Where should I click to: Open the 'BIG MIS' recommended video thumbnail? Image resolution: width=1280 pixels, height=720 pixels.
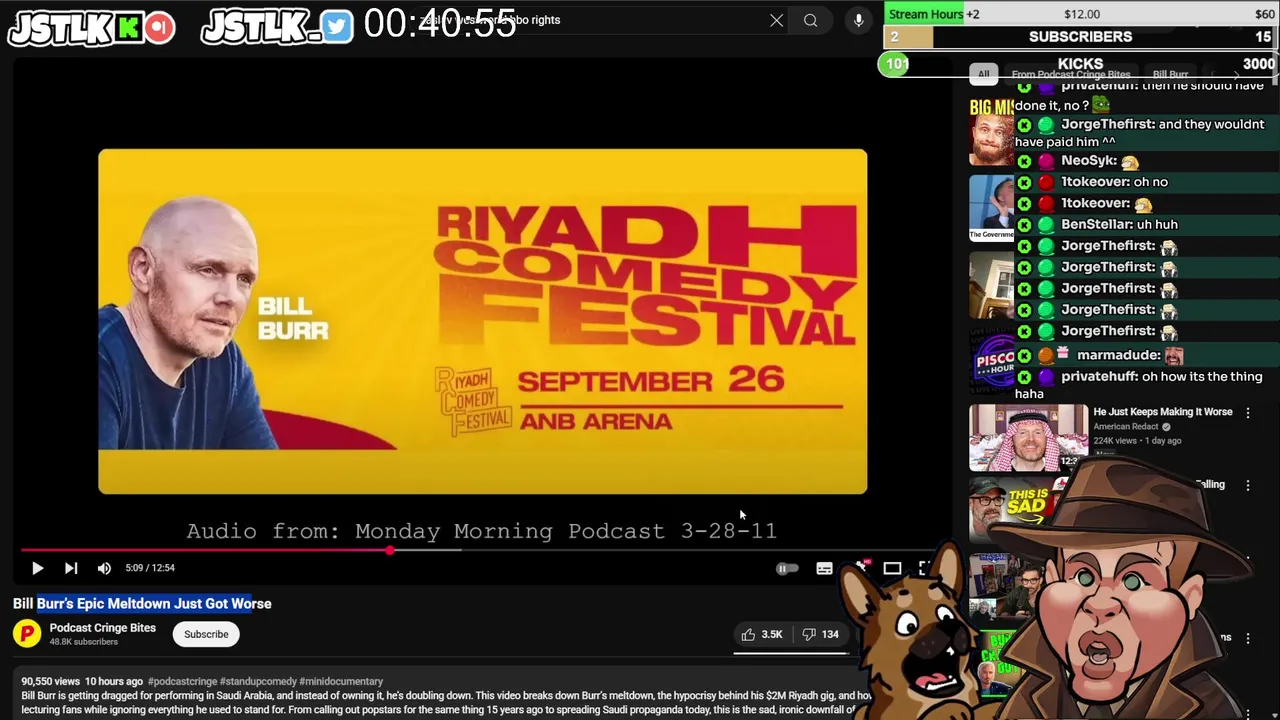[991, 130]
